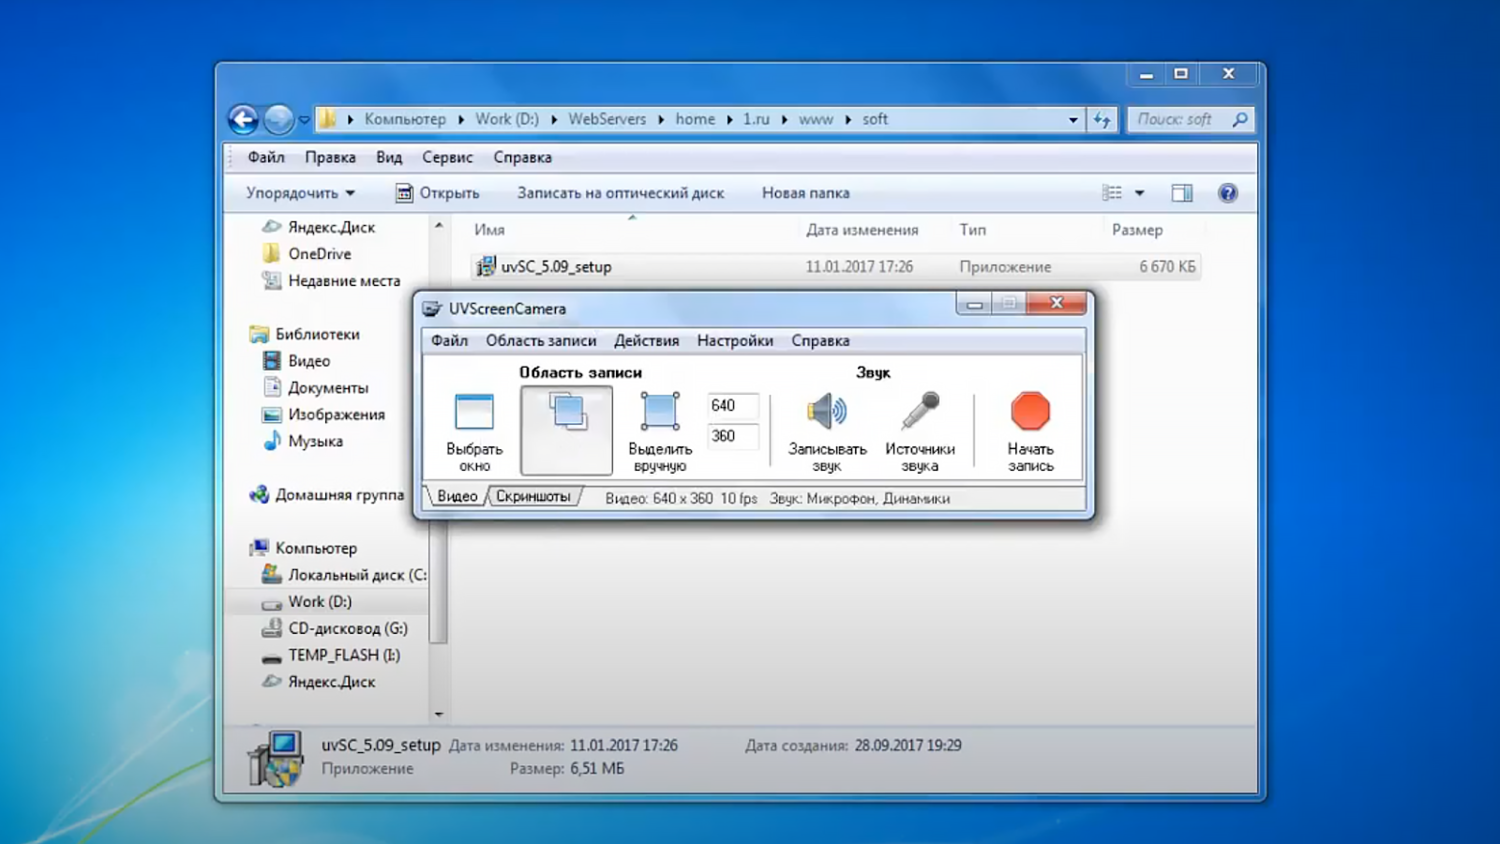Screen dimensions: 1500x844
Task: Click the full-screen capture area icon
Action: click(x=566, y=412)
